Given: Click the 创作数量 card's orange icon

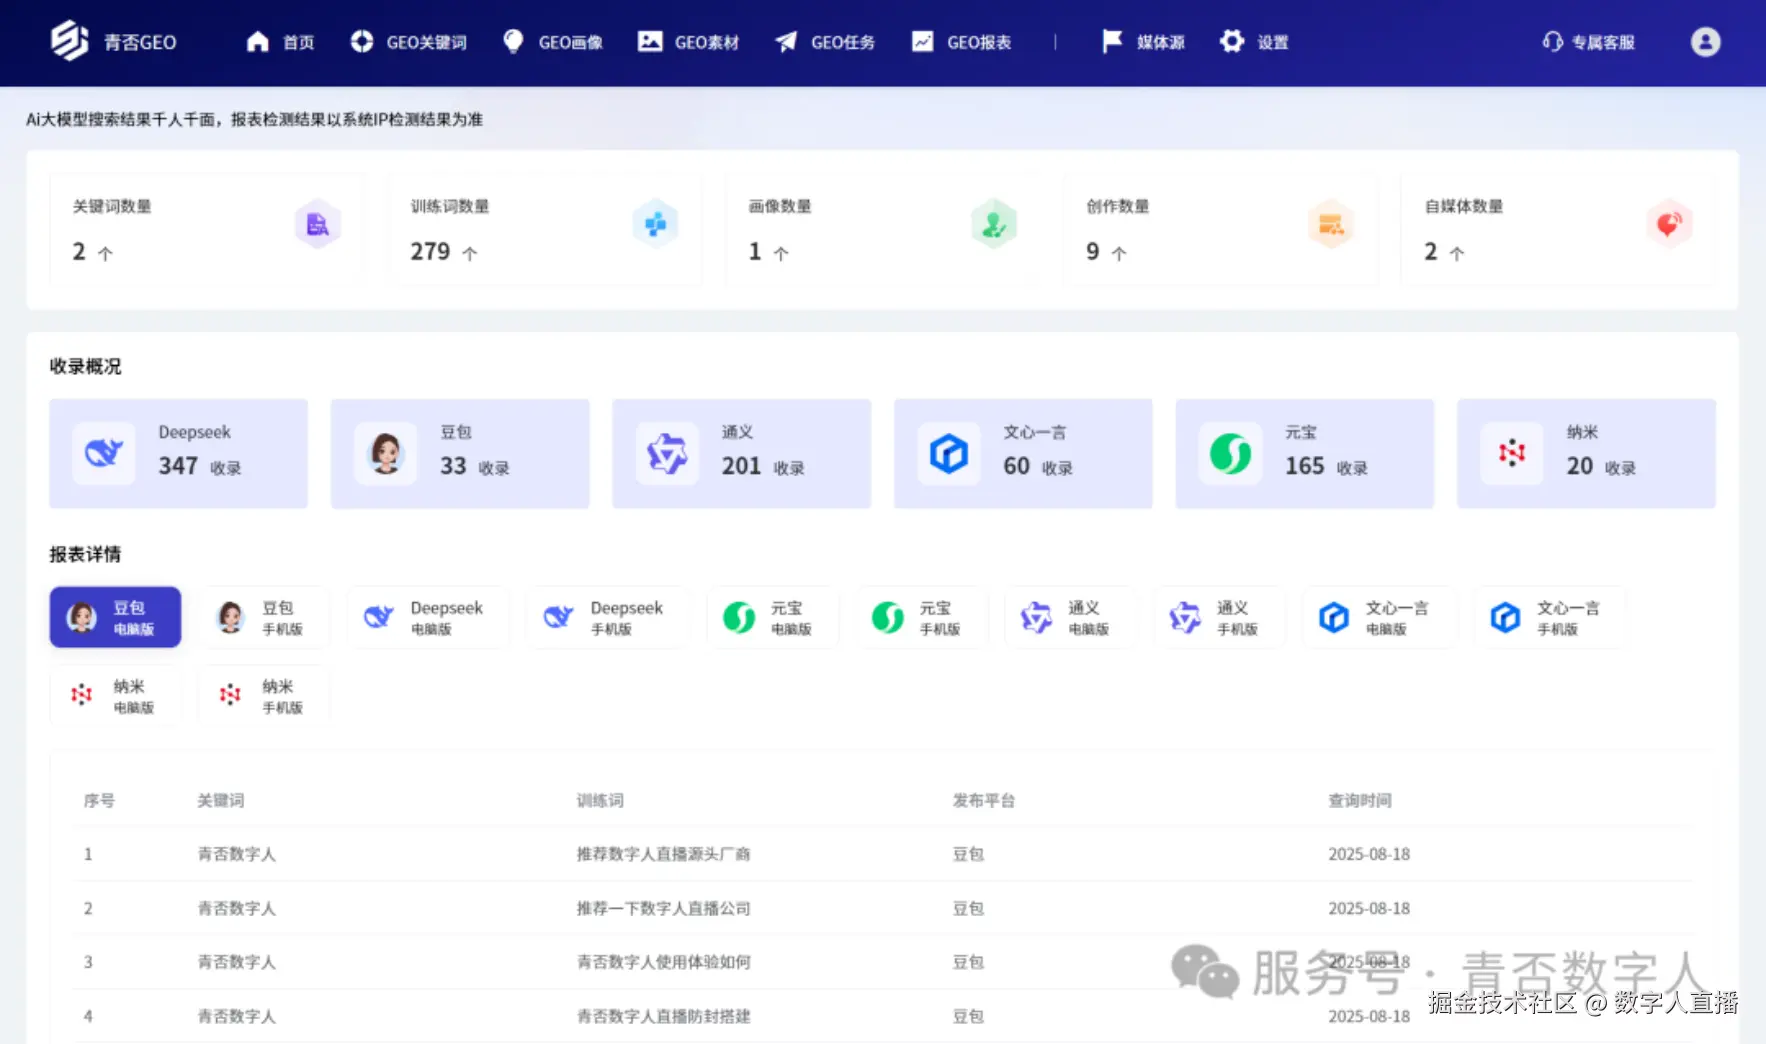Looking at the screenshot, I should click(1331, 224).
